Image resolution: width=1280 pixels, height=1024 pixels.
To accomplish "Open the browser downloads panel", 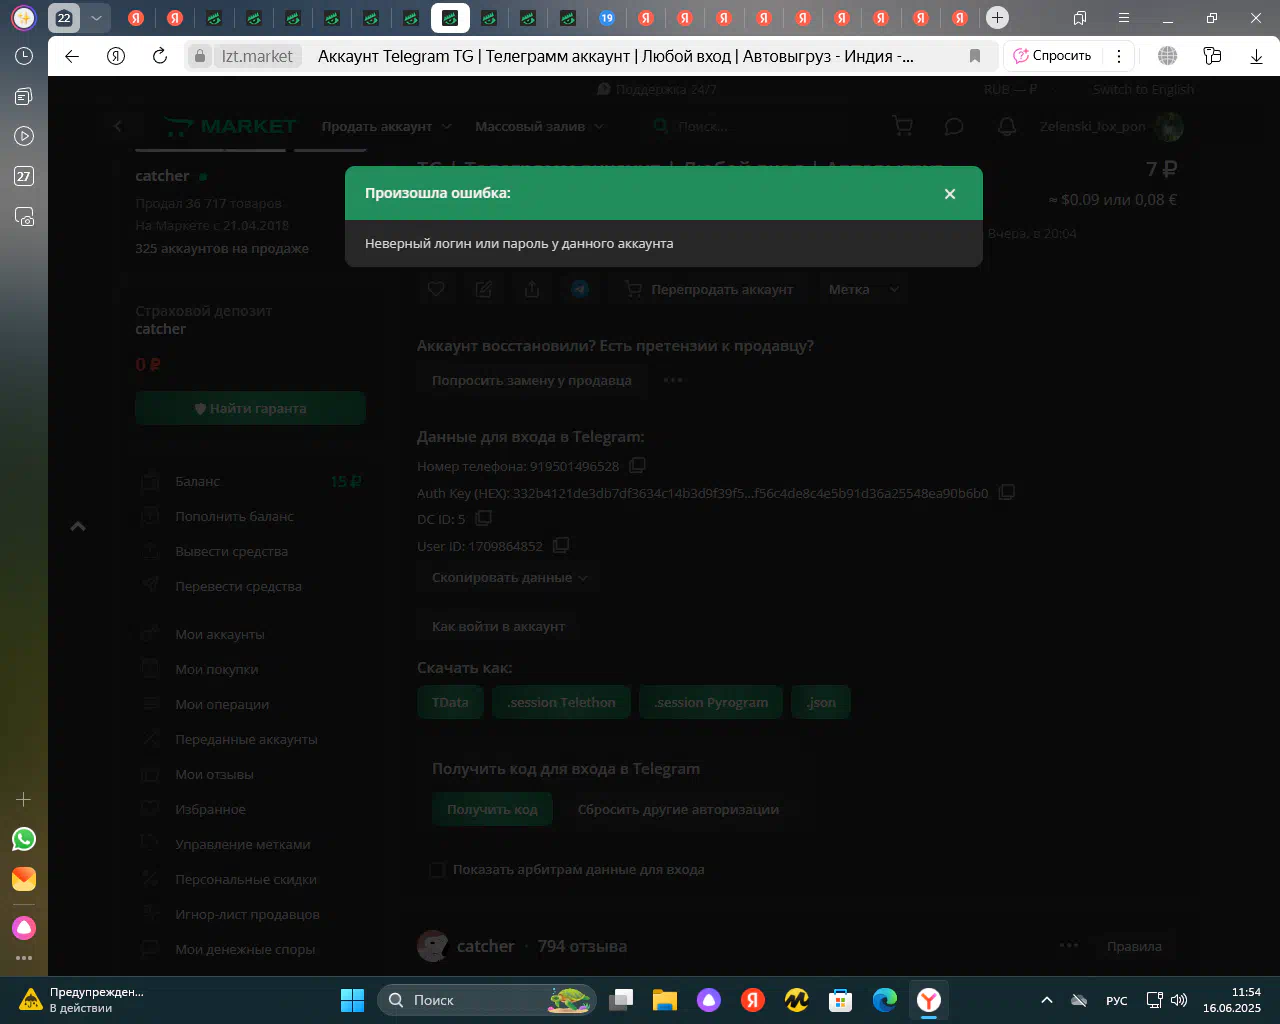I will tap(1256, 56).
